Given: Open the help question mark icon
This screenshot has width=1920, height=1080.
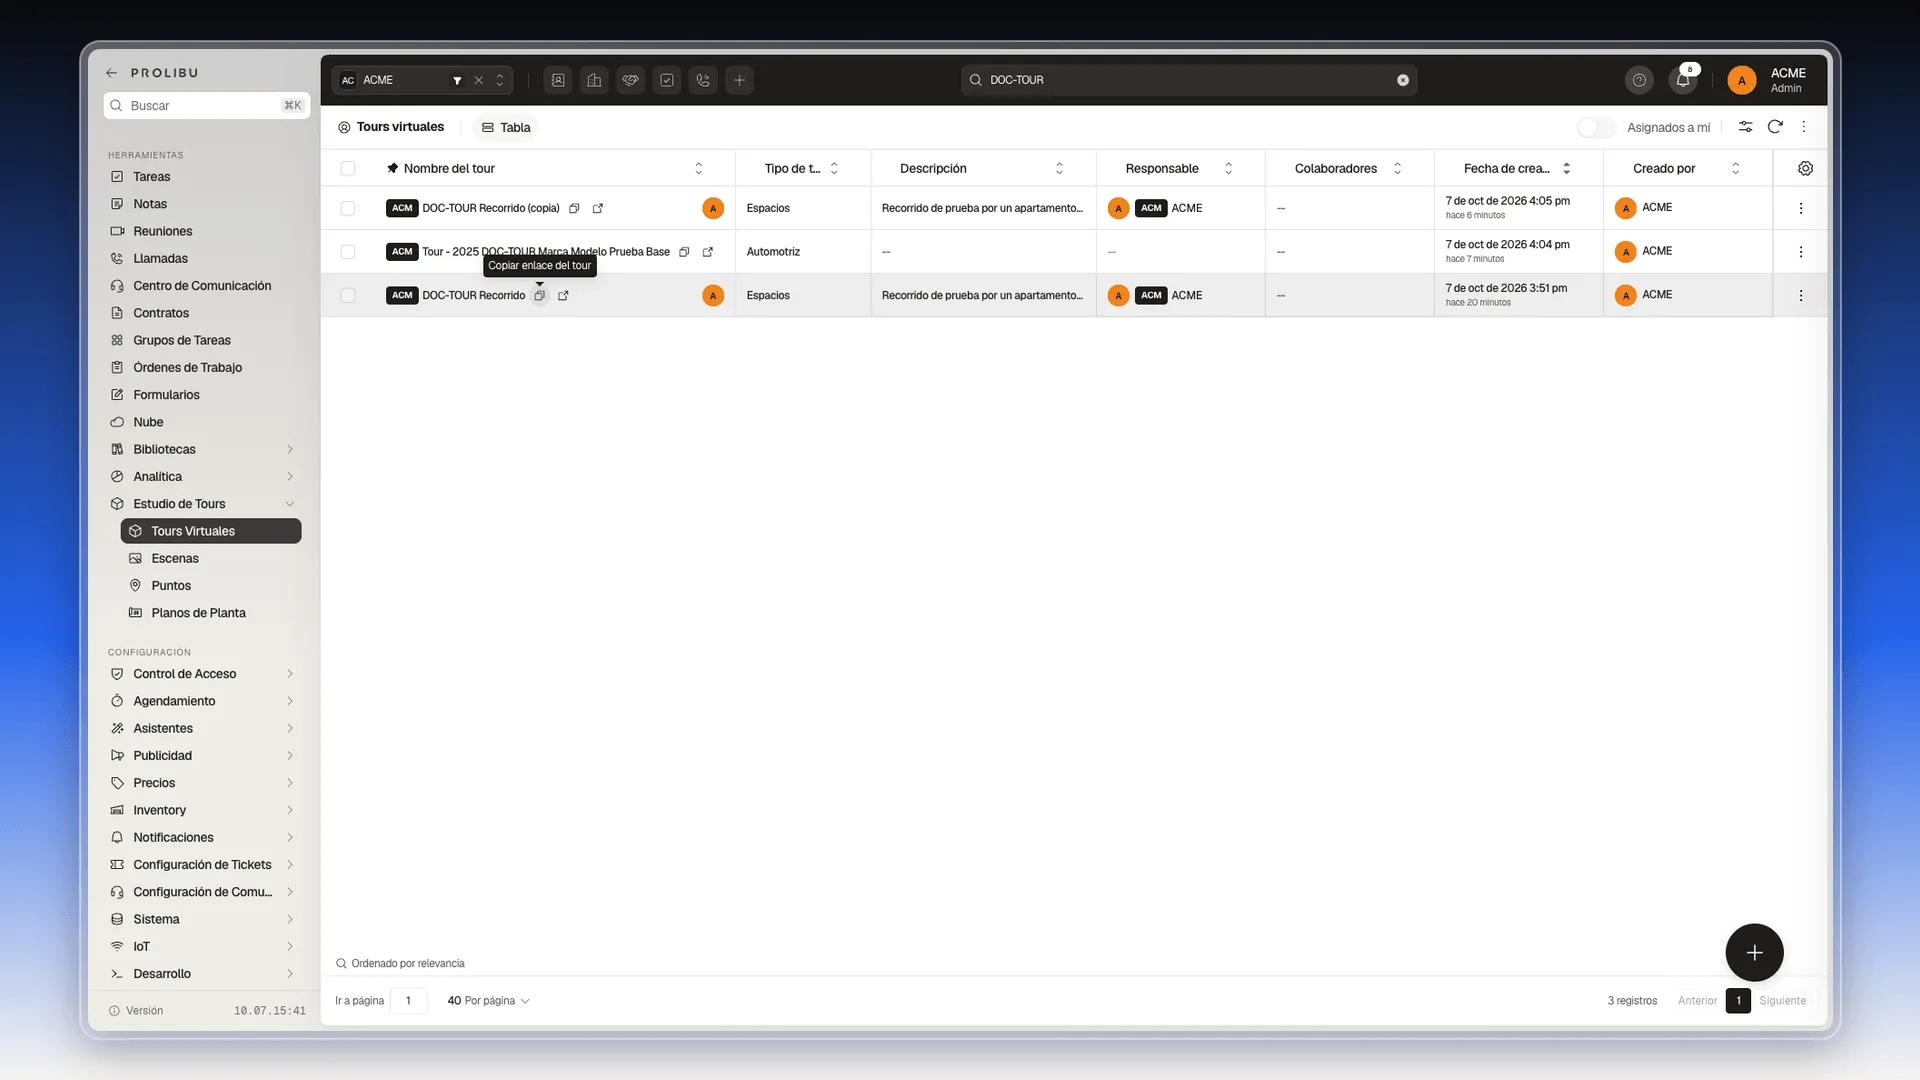Looking at the screenshot, I should [1639, 80].
